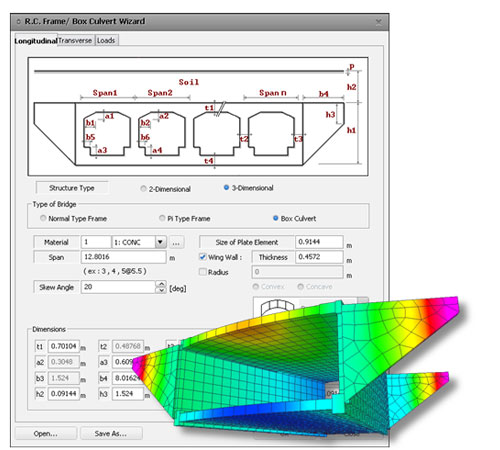Toggle the Wing Wall checkbox
This screenshot has height=450, width=500.
[202, 257]
